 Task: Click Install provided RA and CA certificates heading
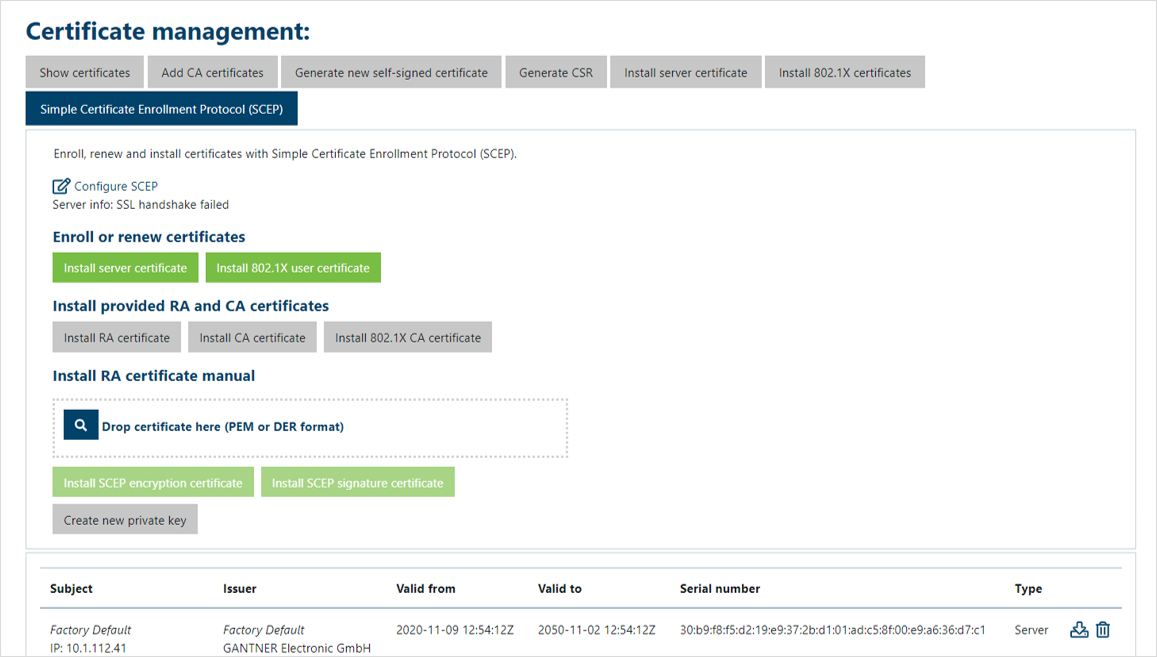(x=191, y=306)
